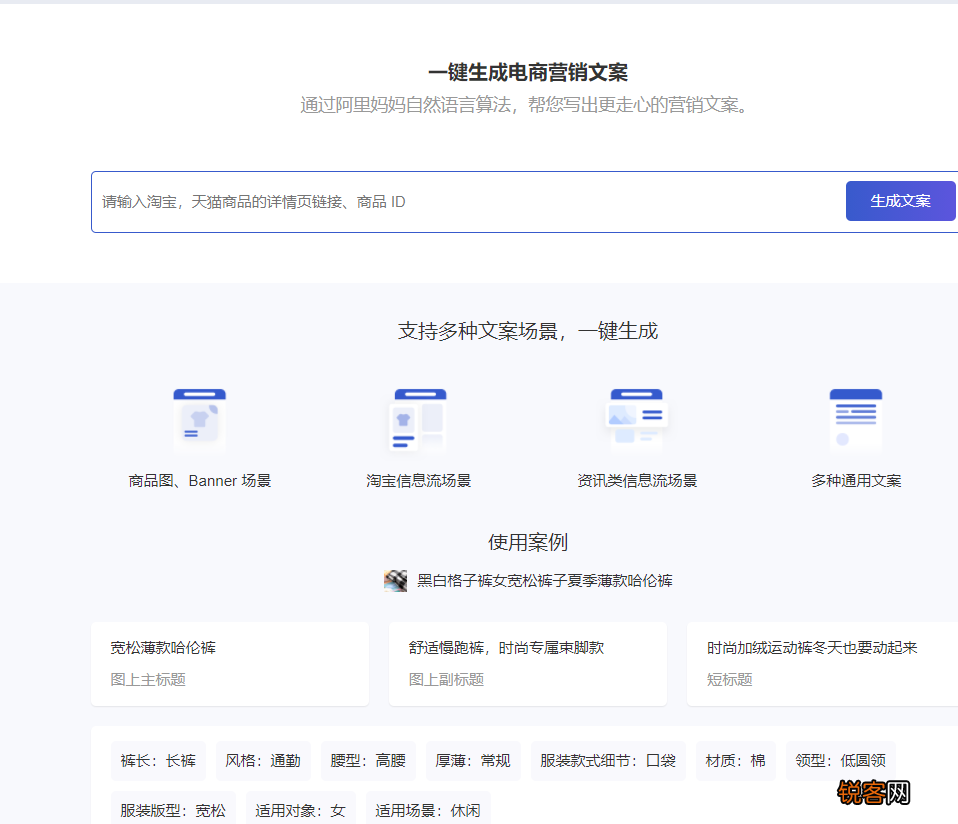
Task: Click the 生成文案 button
Action: [x=901, y=201]
